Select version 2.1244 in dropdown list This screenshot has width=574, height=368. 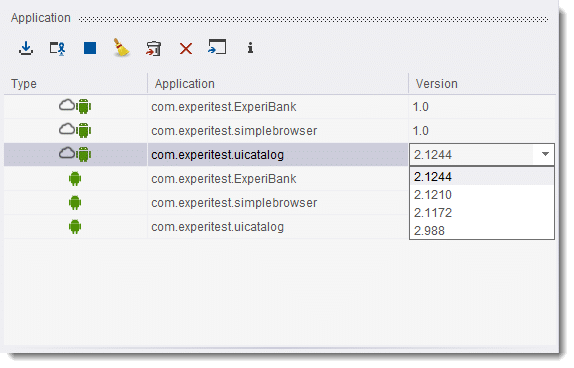pos(481,177)
